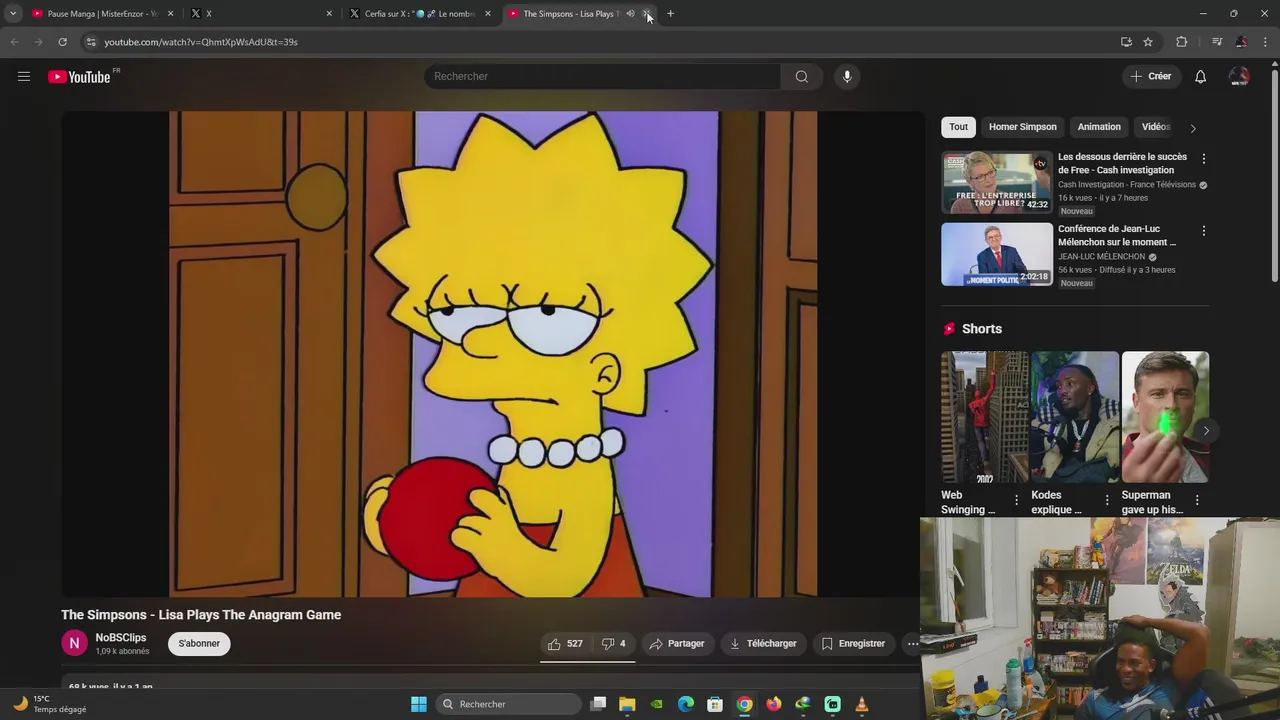
Task: Open the YouTube hamburger guide menu
Action: (x=24, y=76)
